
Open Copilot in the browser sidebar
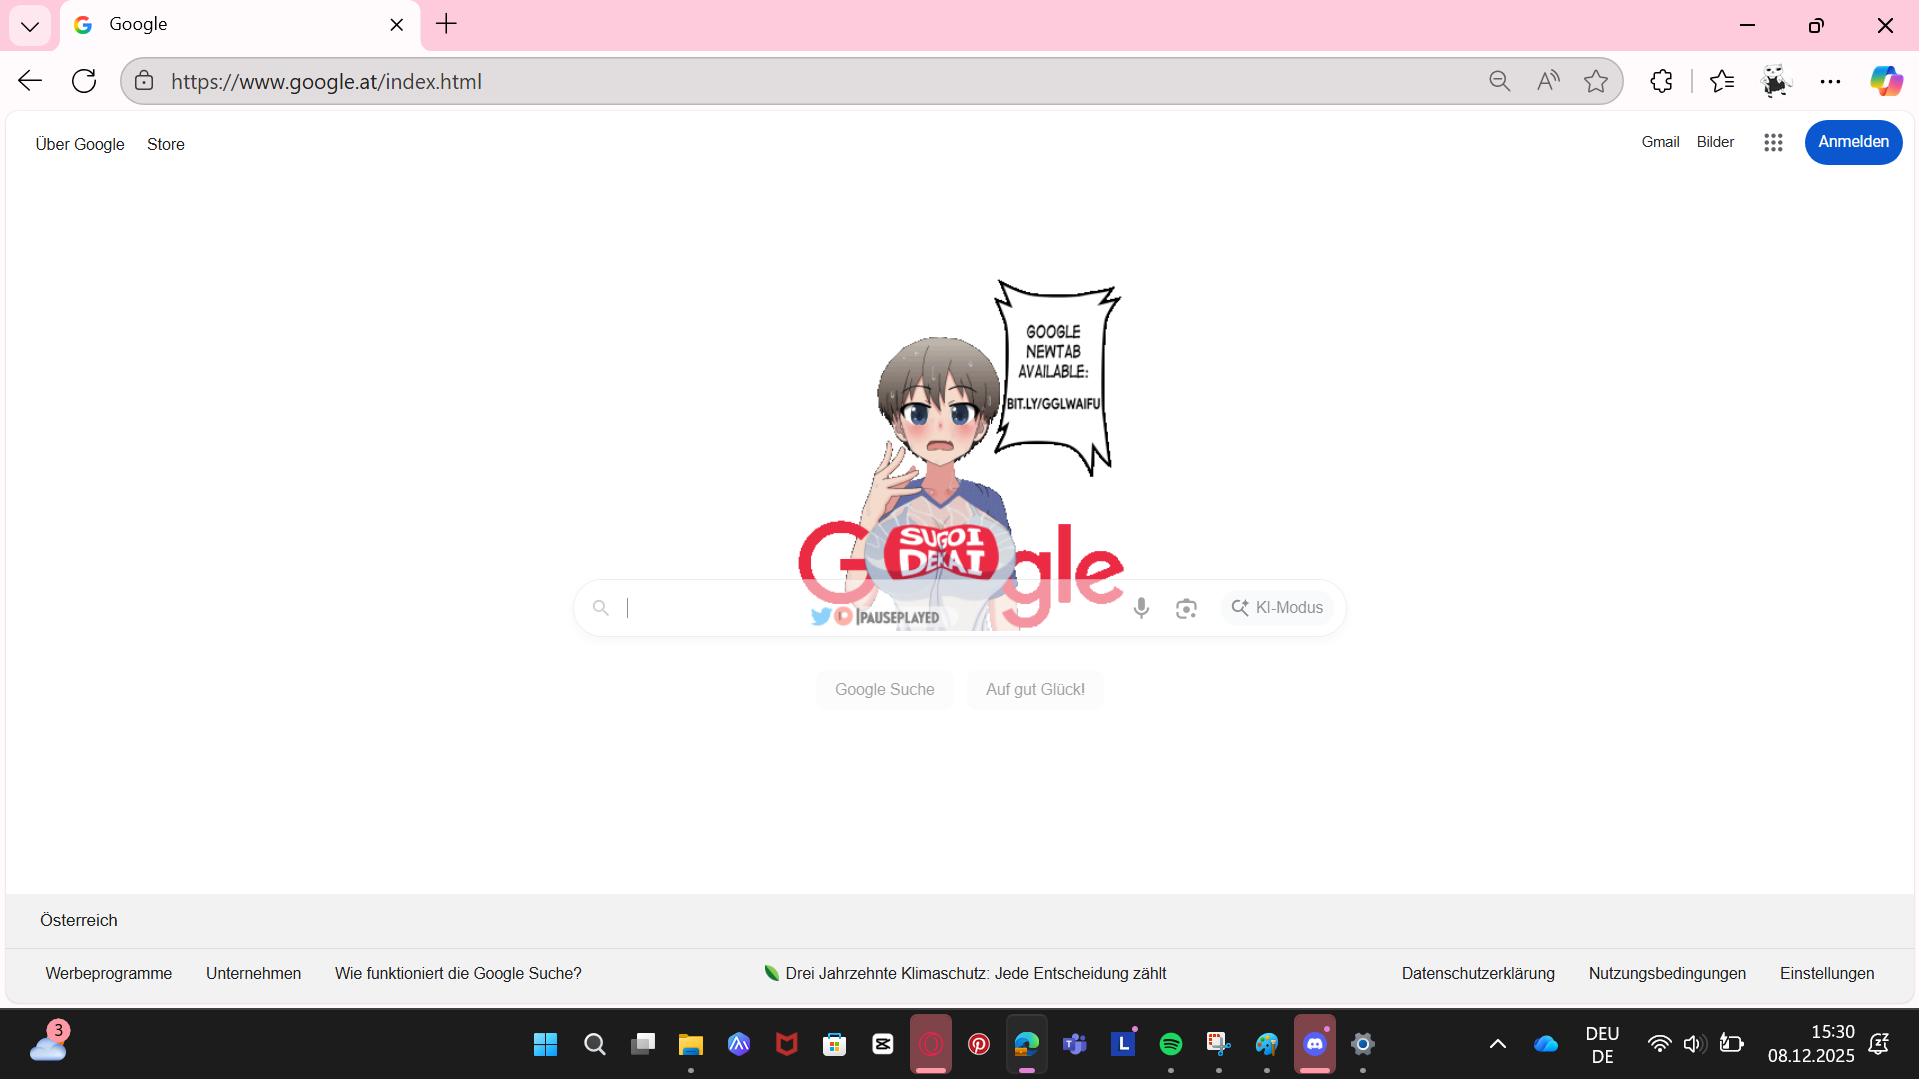coord(1886,82)
